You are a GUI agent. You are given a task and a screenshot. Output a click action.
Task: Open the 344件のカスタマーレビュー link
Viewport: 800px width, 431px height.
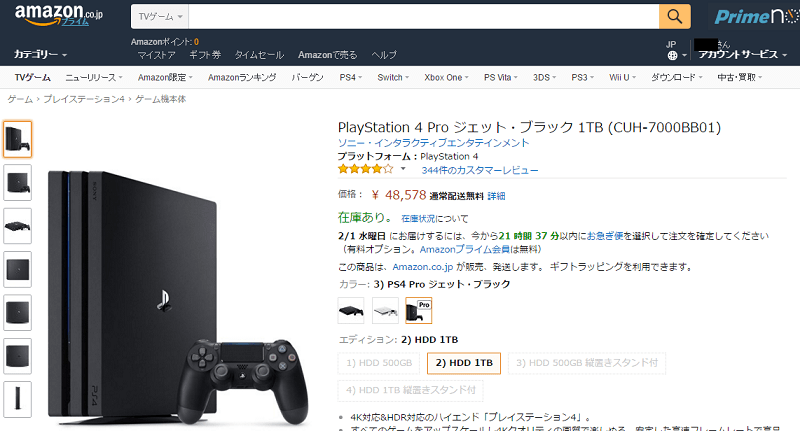point(480,170)
